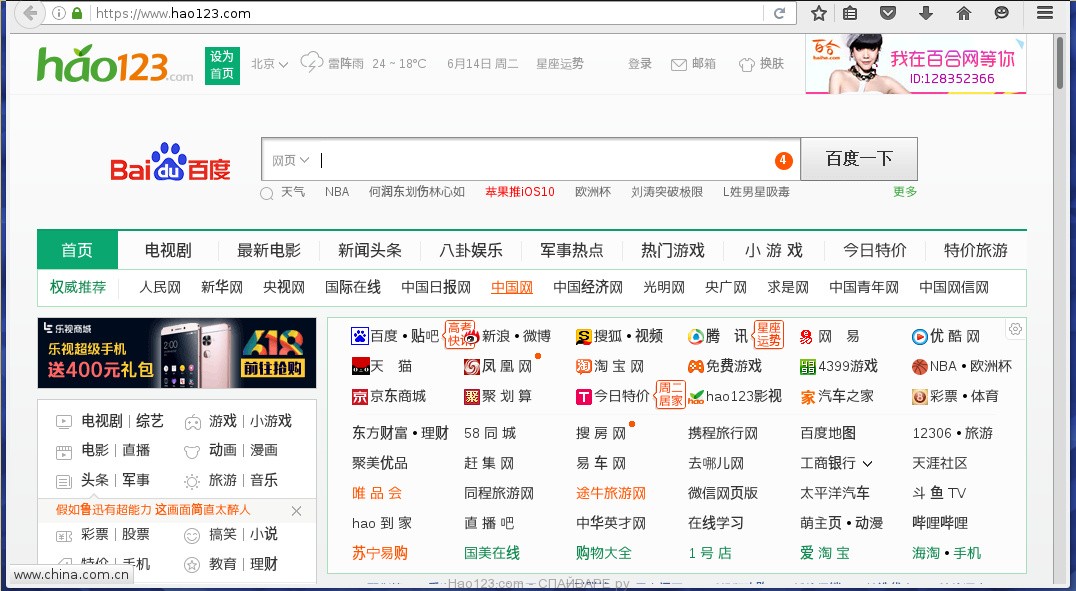Open the 苹果推iOS10 hot search
This screenshot has height=591, width=1076.
point(519,192)
